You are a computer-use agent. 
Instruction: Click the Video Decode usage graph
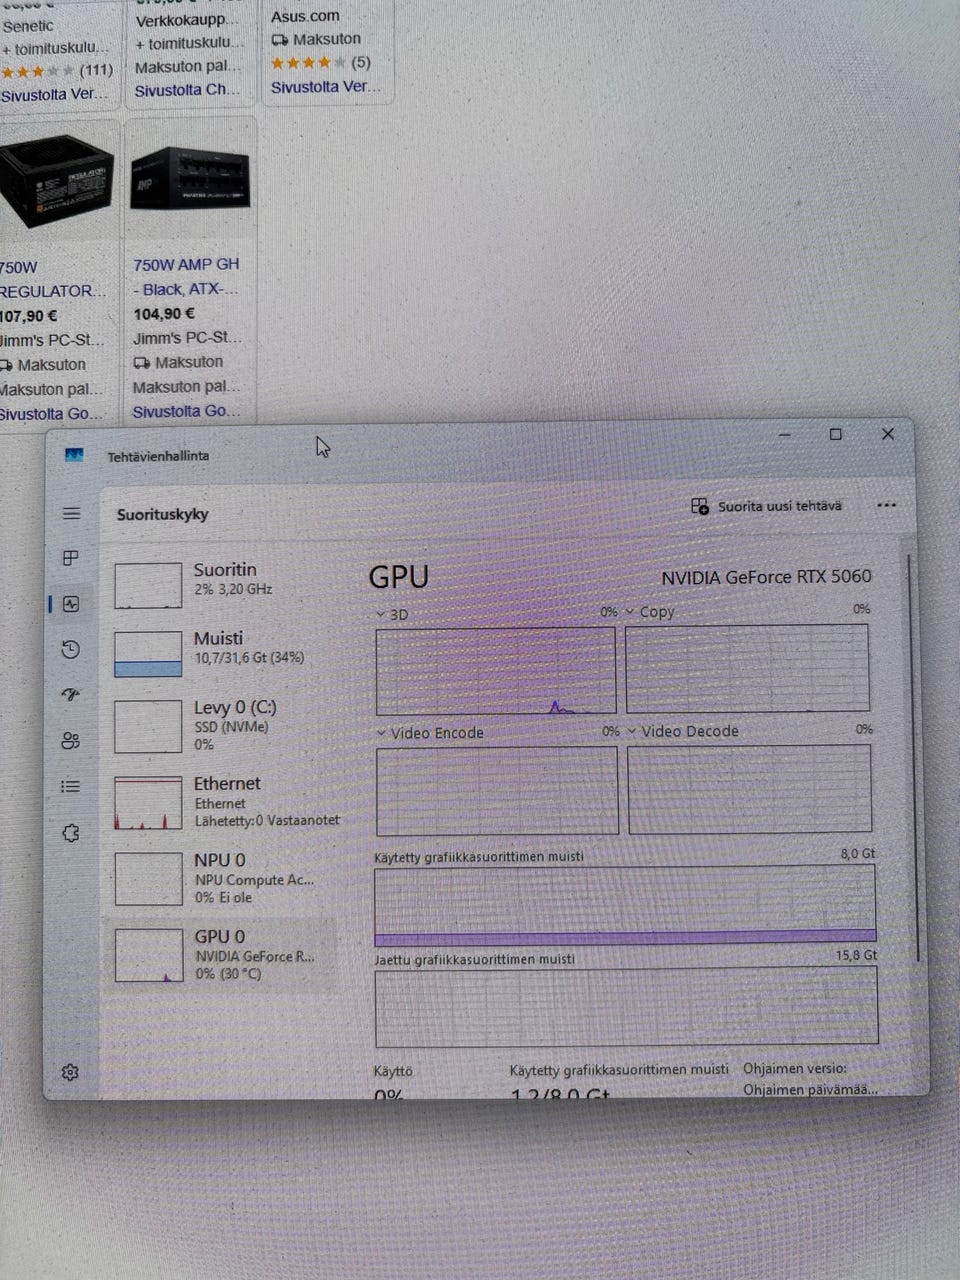[x=749, y=789]
